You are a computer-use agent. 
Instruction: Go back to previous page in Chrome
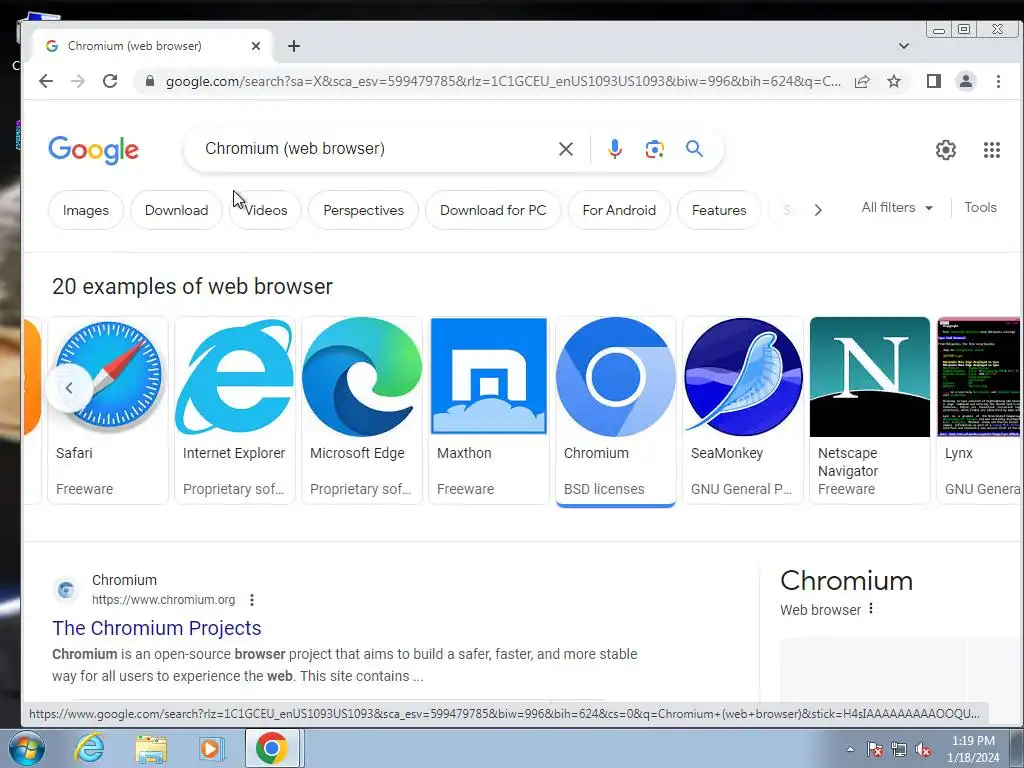[46, 81]
